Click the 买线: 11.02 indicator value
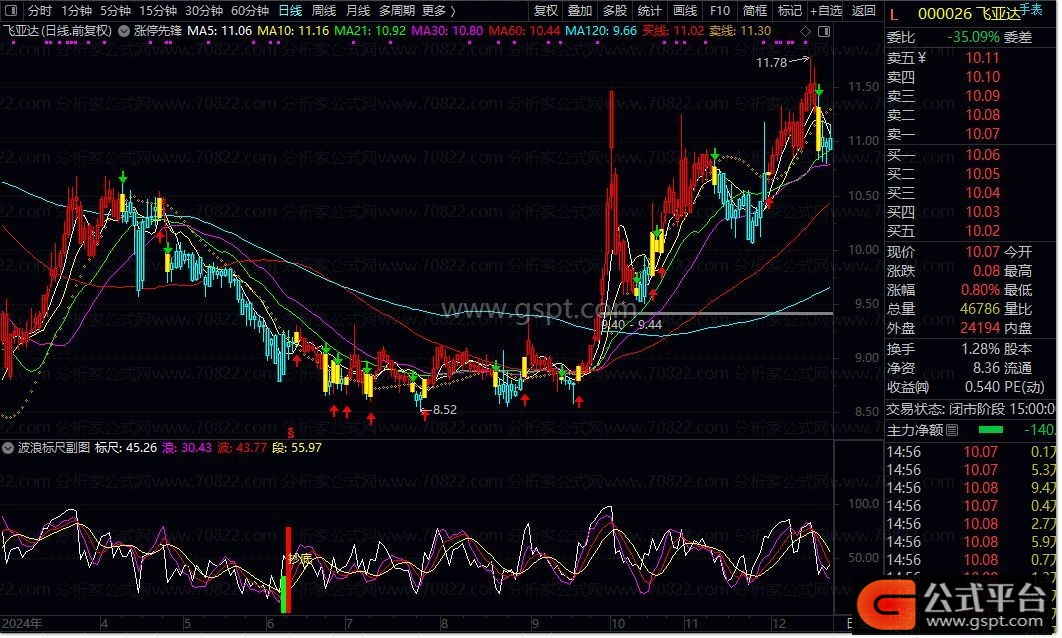 click(673, 31)
